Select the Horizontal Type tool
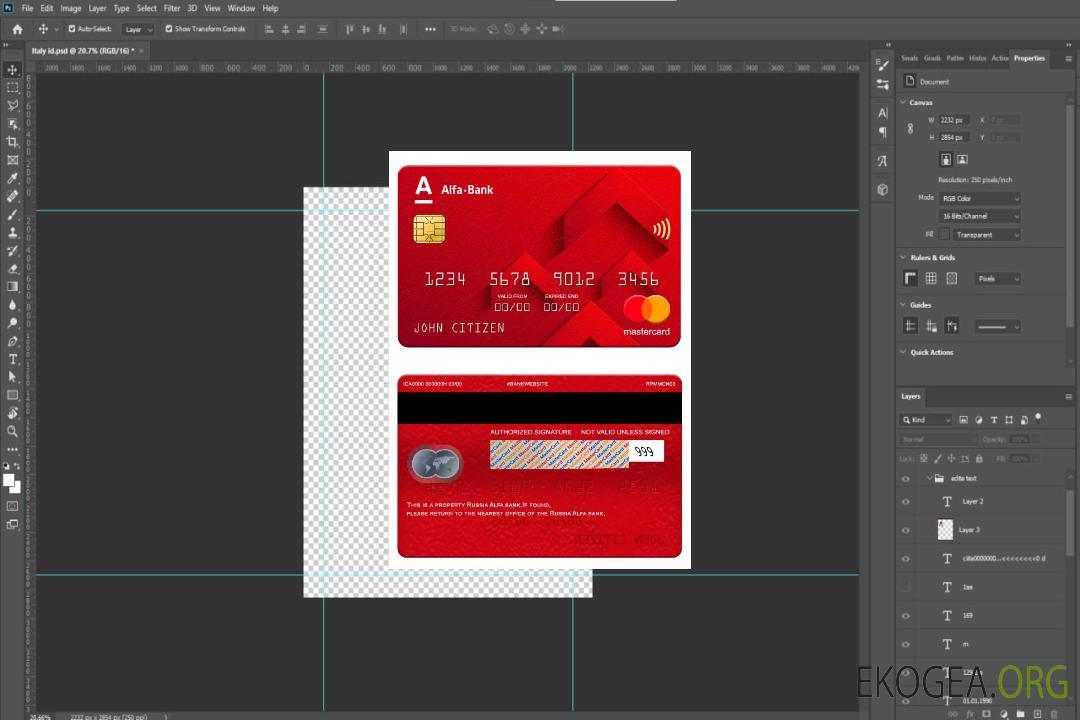Viewport: 1080px width, 720px height. tap(12, 359)
